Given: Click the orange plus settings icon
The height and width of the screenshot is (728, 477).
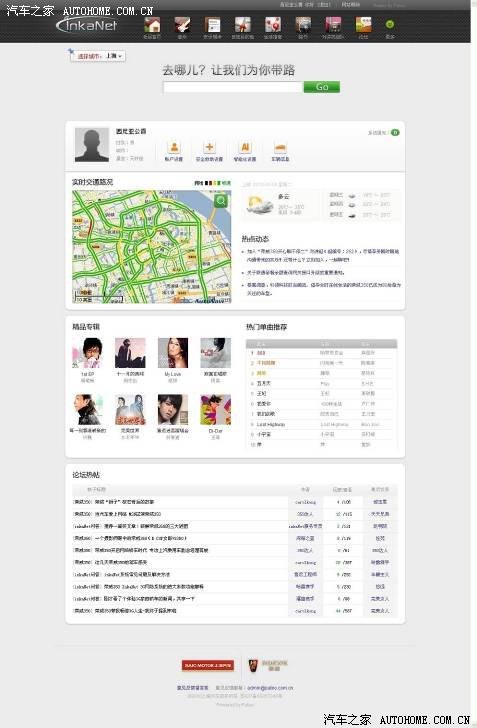Looking at the screenshot, I should coord(209,147).
